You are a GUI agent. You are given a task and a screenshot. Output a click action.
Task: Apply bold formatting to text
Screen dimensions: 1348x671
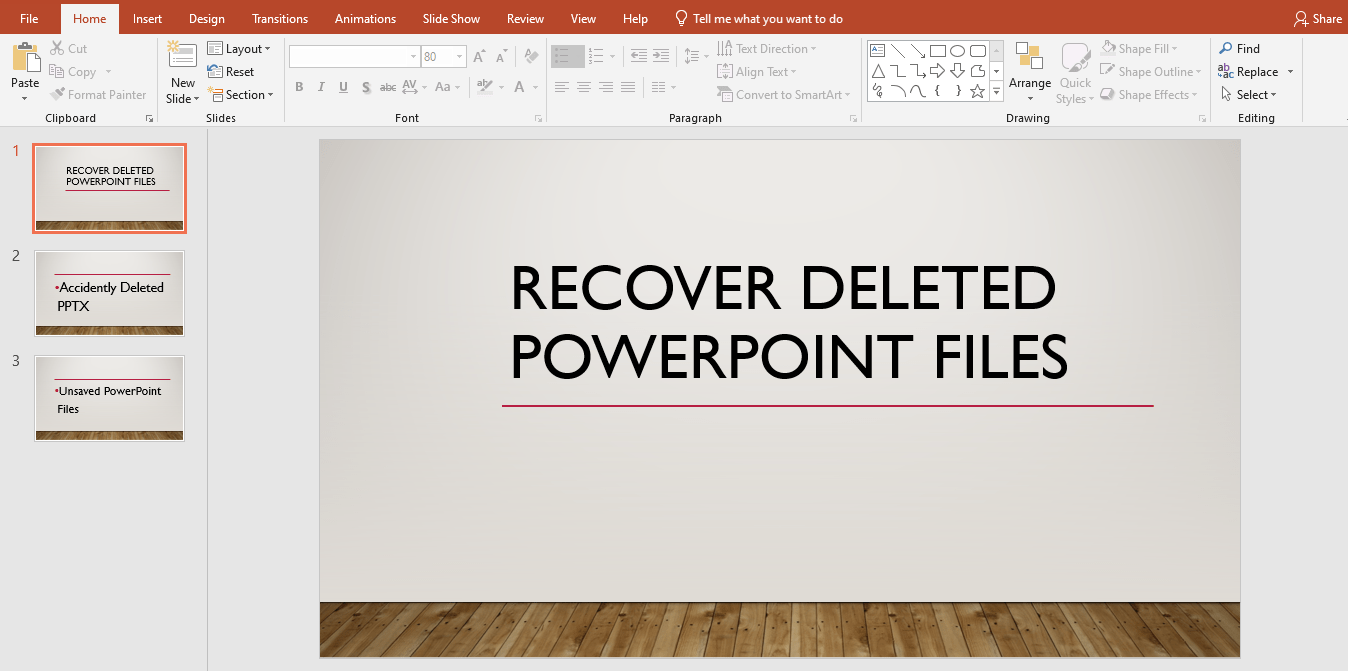(x=298, y=88)
